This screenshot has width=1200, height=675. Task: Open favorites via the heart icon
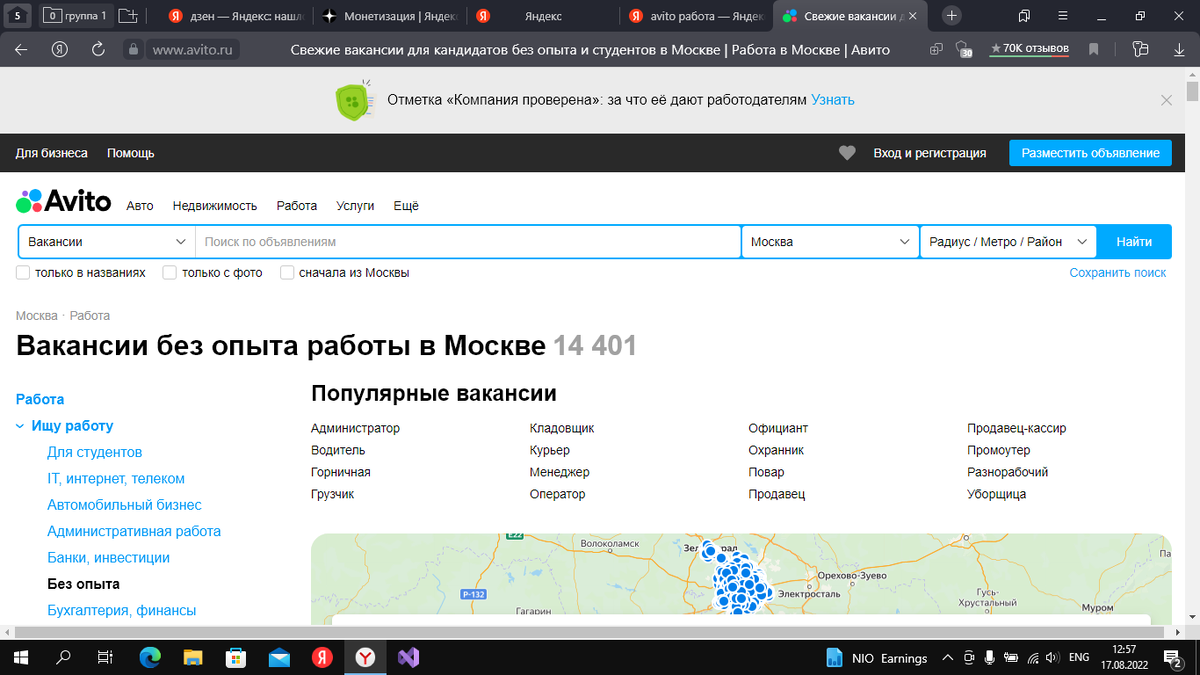[x=847, y=153]
